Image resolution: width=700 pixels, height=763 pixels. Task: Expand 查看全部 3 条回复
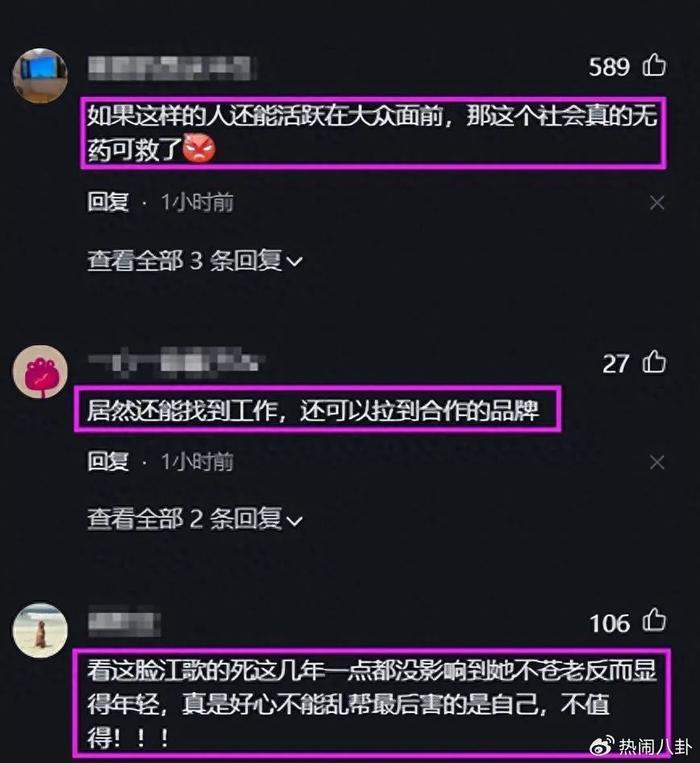(x=195, y=261)
